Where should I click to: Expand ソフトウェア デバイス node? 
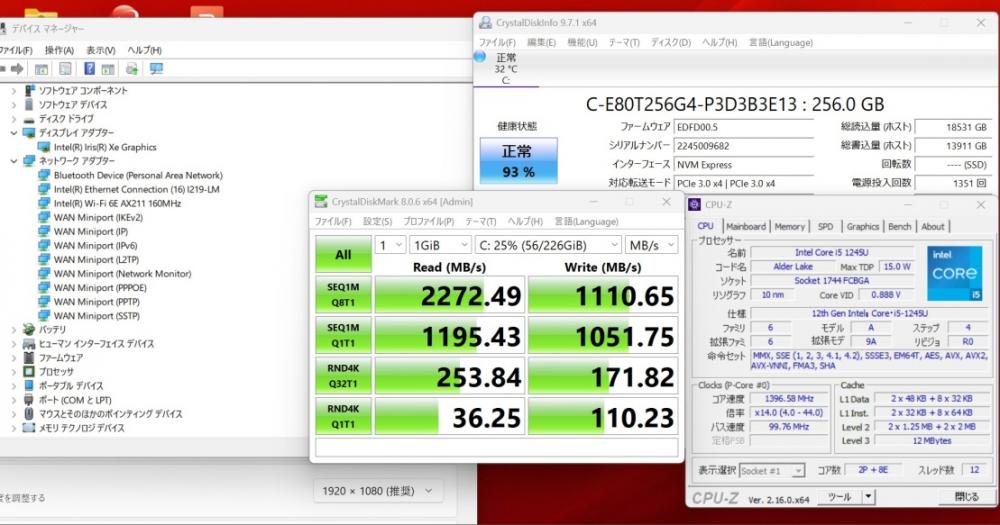pos(14,105)
